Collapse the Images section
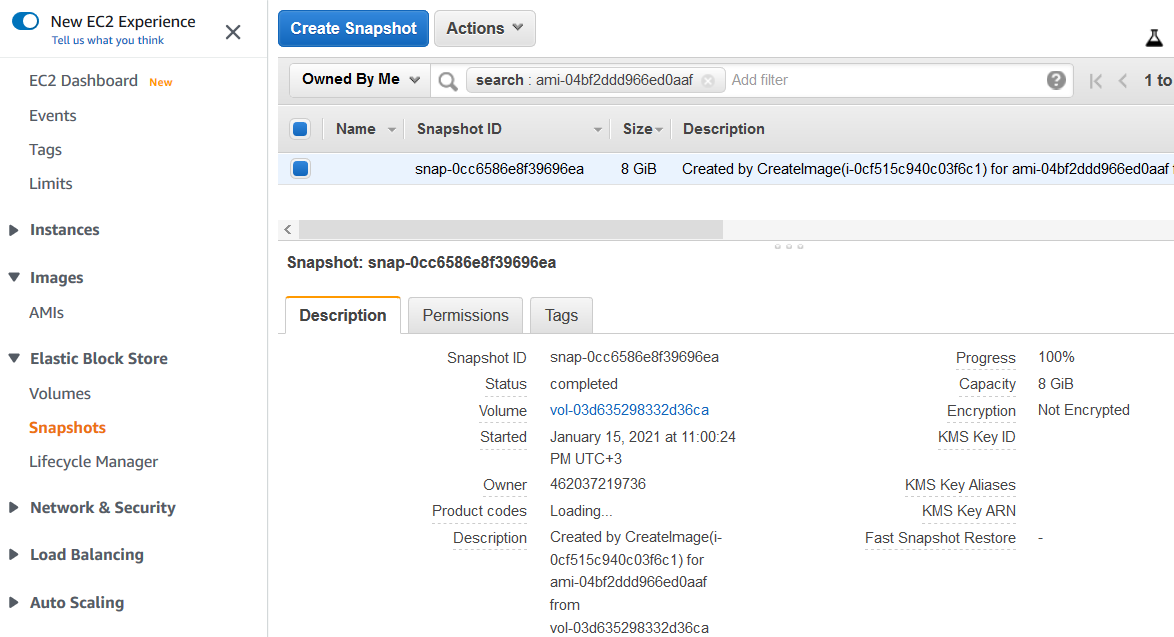The height and width of the screenshot is (637, 1174). [13, 278]
